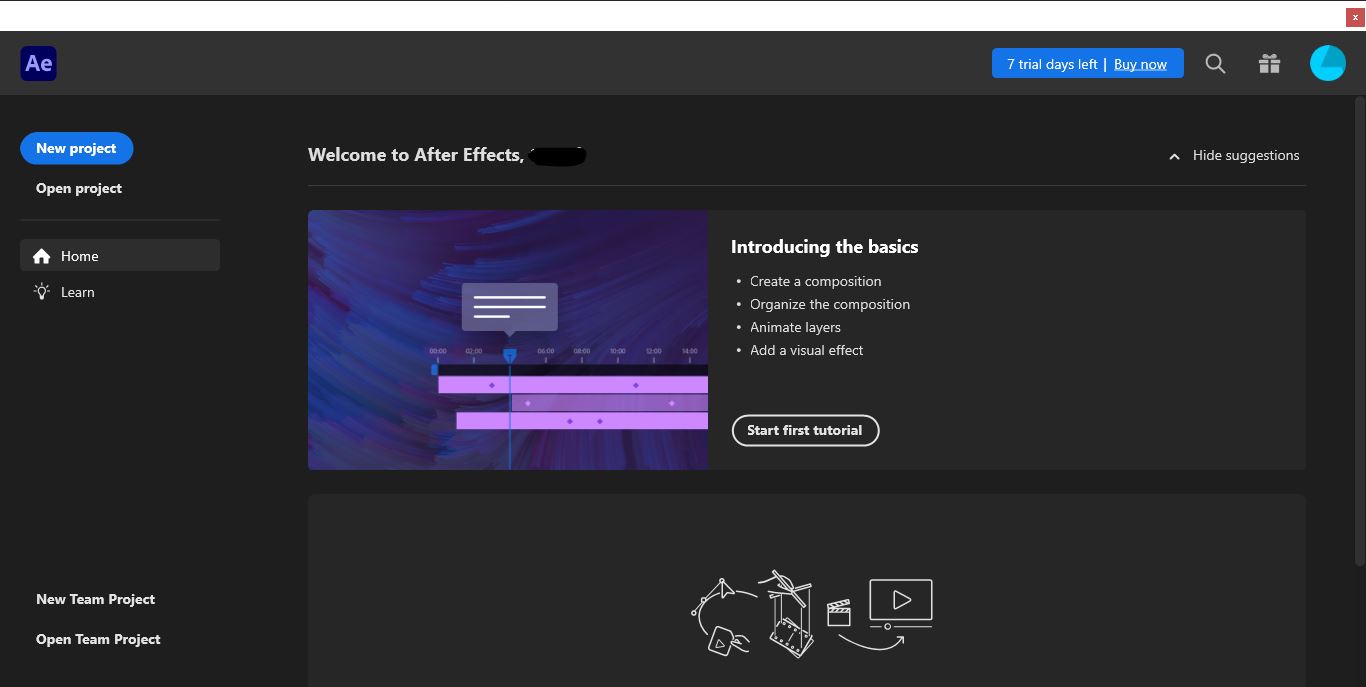Click the Home house icon in sidebar
This screenshot has height=687, width=1366.
[x=42, y=256]
